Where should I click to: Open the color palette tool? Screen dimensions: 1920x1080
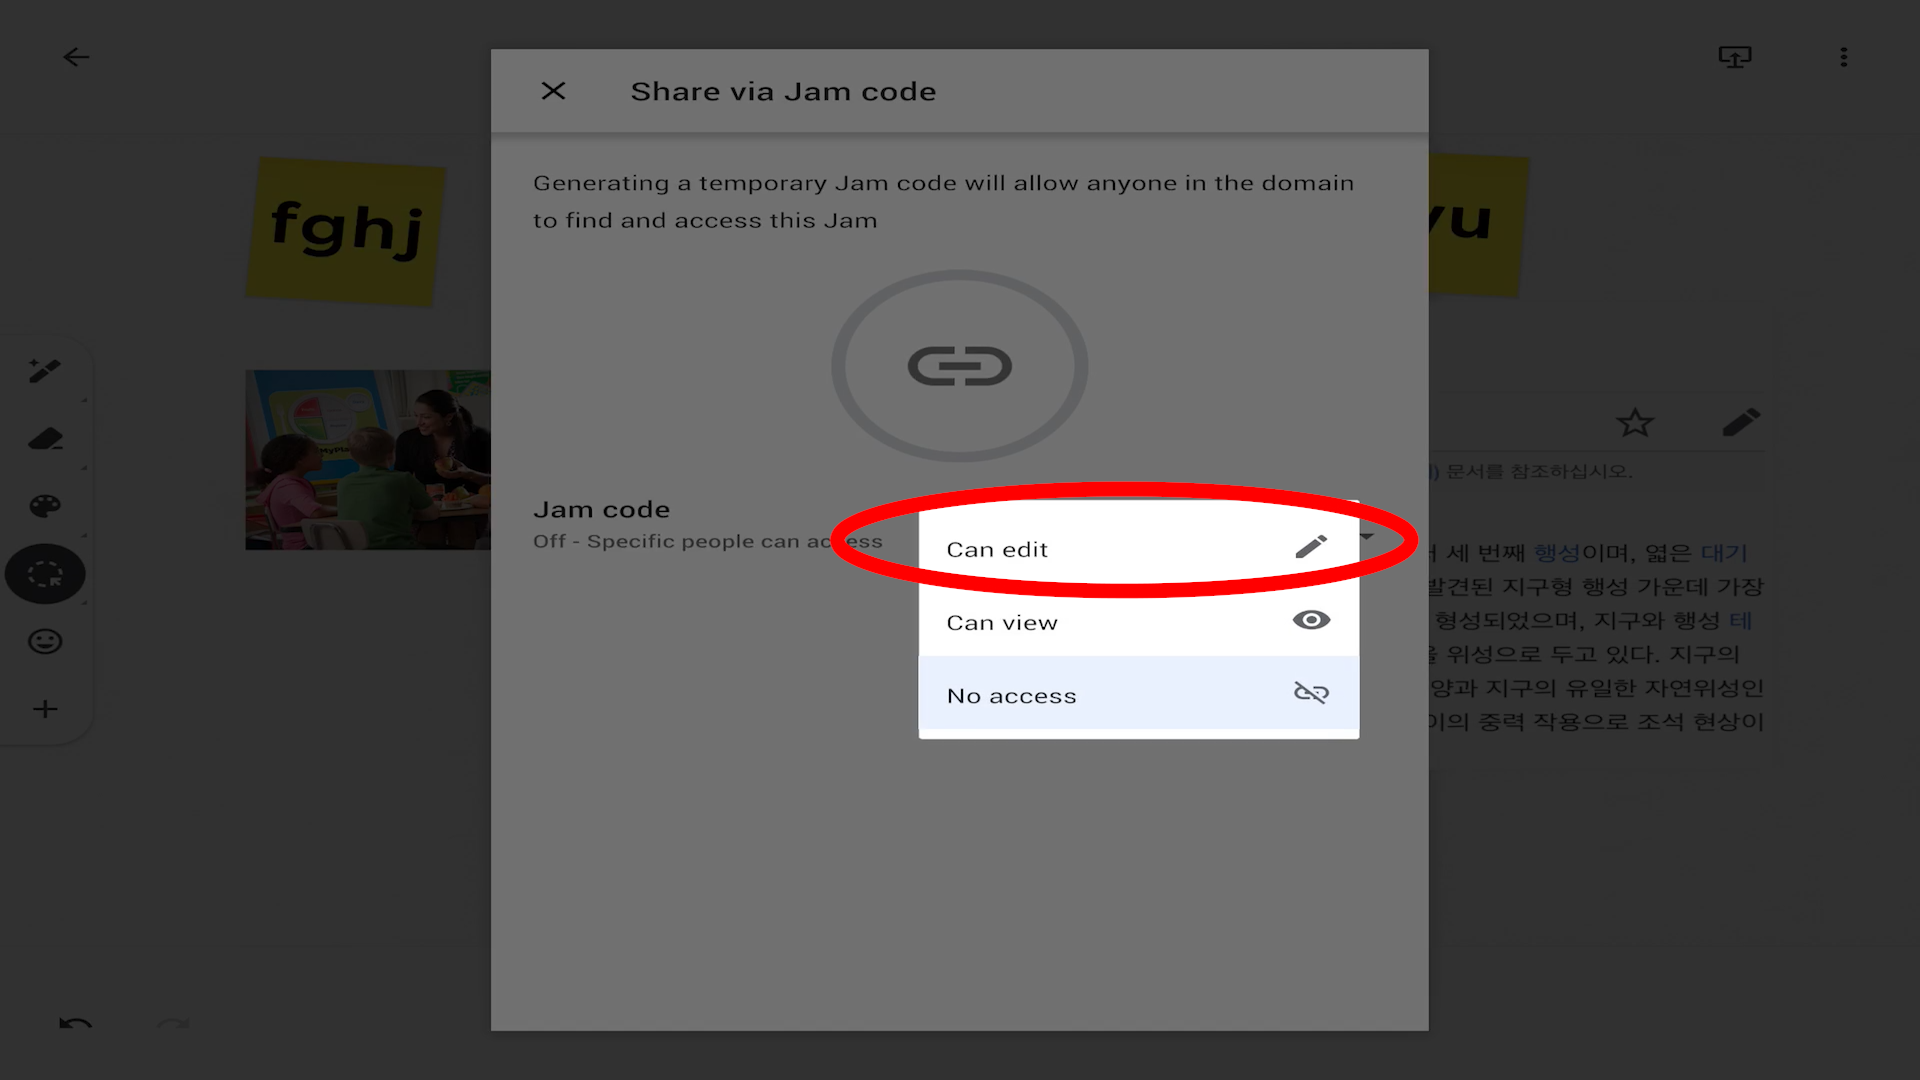coord(45,506)
